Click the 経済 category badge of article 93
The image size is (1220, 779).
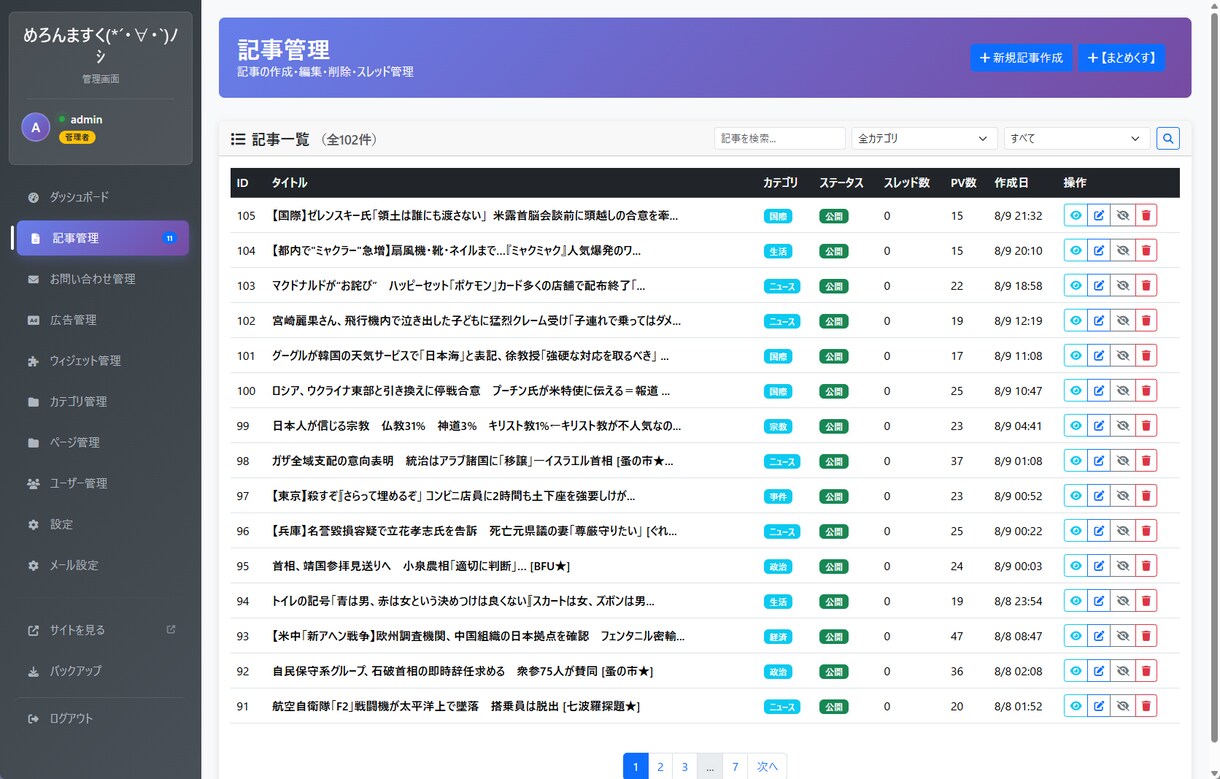click(777, 637)
